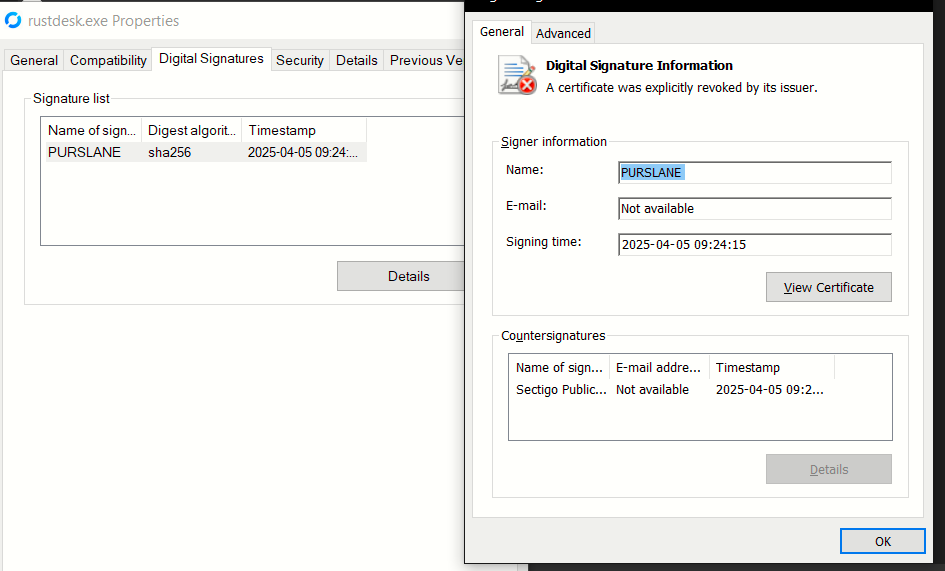Screen dimensions: 945x571
Task: Open the Advanced tab in signature dialog
Action: (563, 33)
